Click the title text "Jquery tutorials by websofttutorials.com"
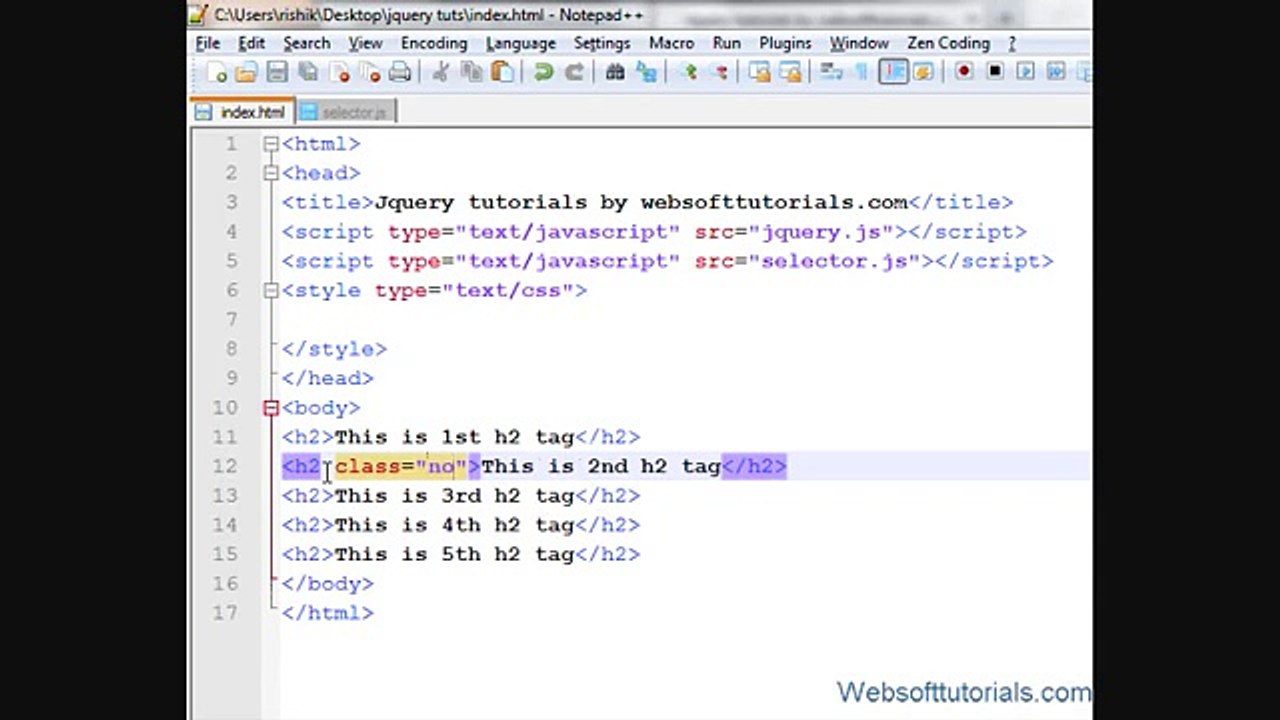 tap(641, 202)
